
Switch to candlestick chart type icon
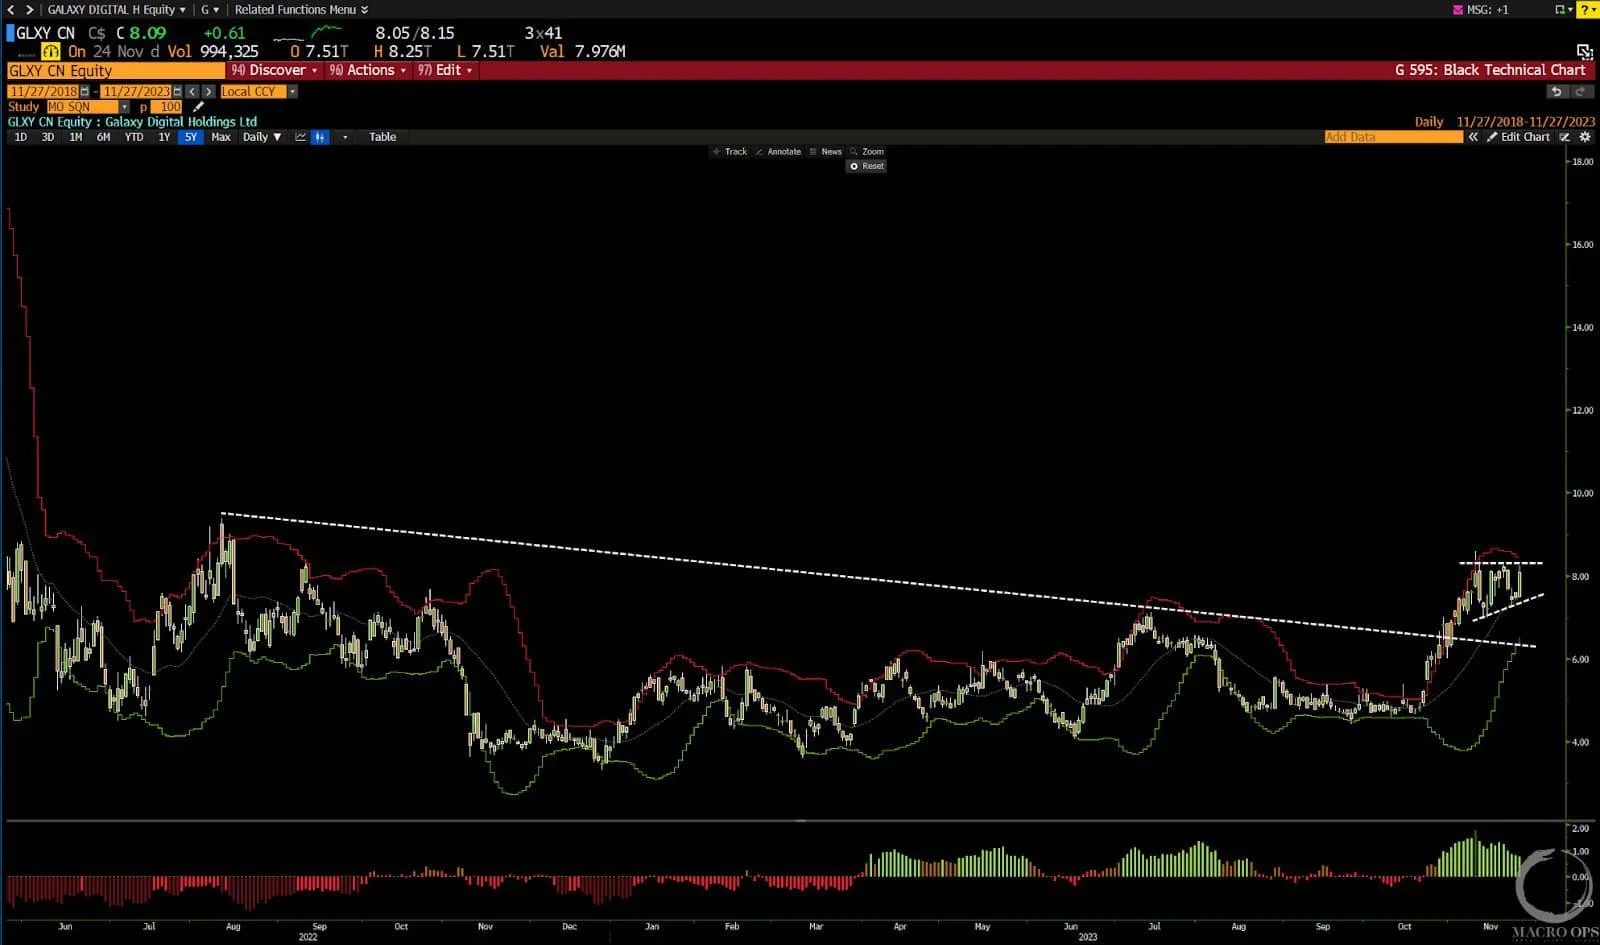click(x=320, y=137)
